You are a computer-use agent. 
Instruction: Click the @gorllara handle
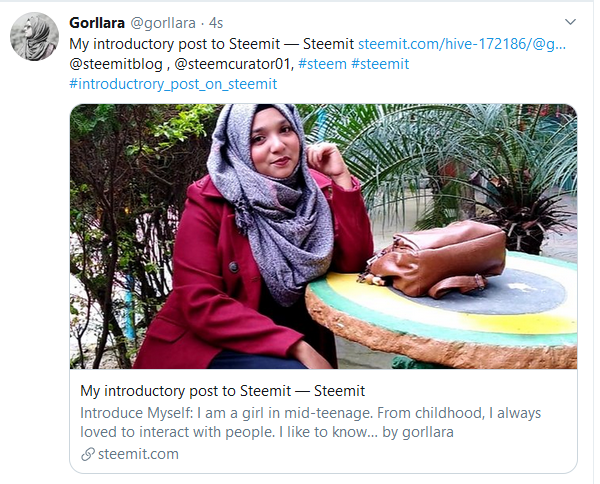(163, 23)
